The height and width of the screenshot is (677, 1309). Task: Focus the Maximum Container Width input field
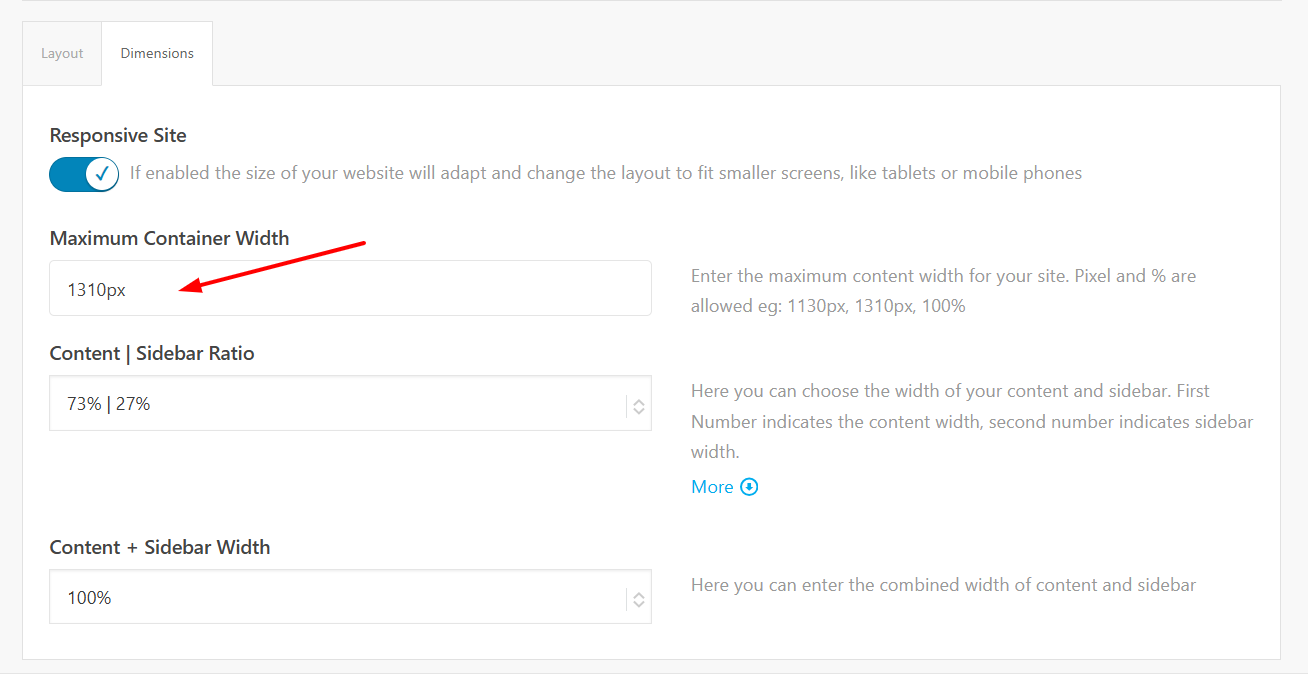[x=350, y=289]
